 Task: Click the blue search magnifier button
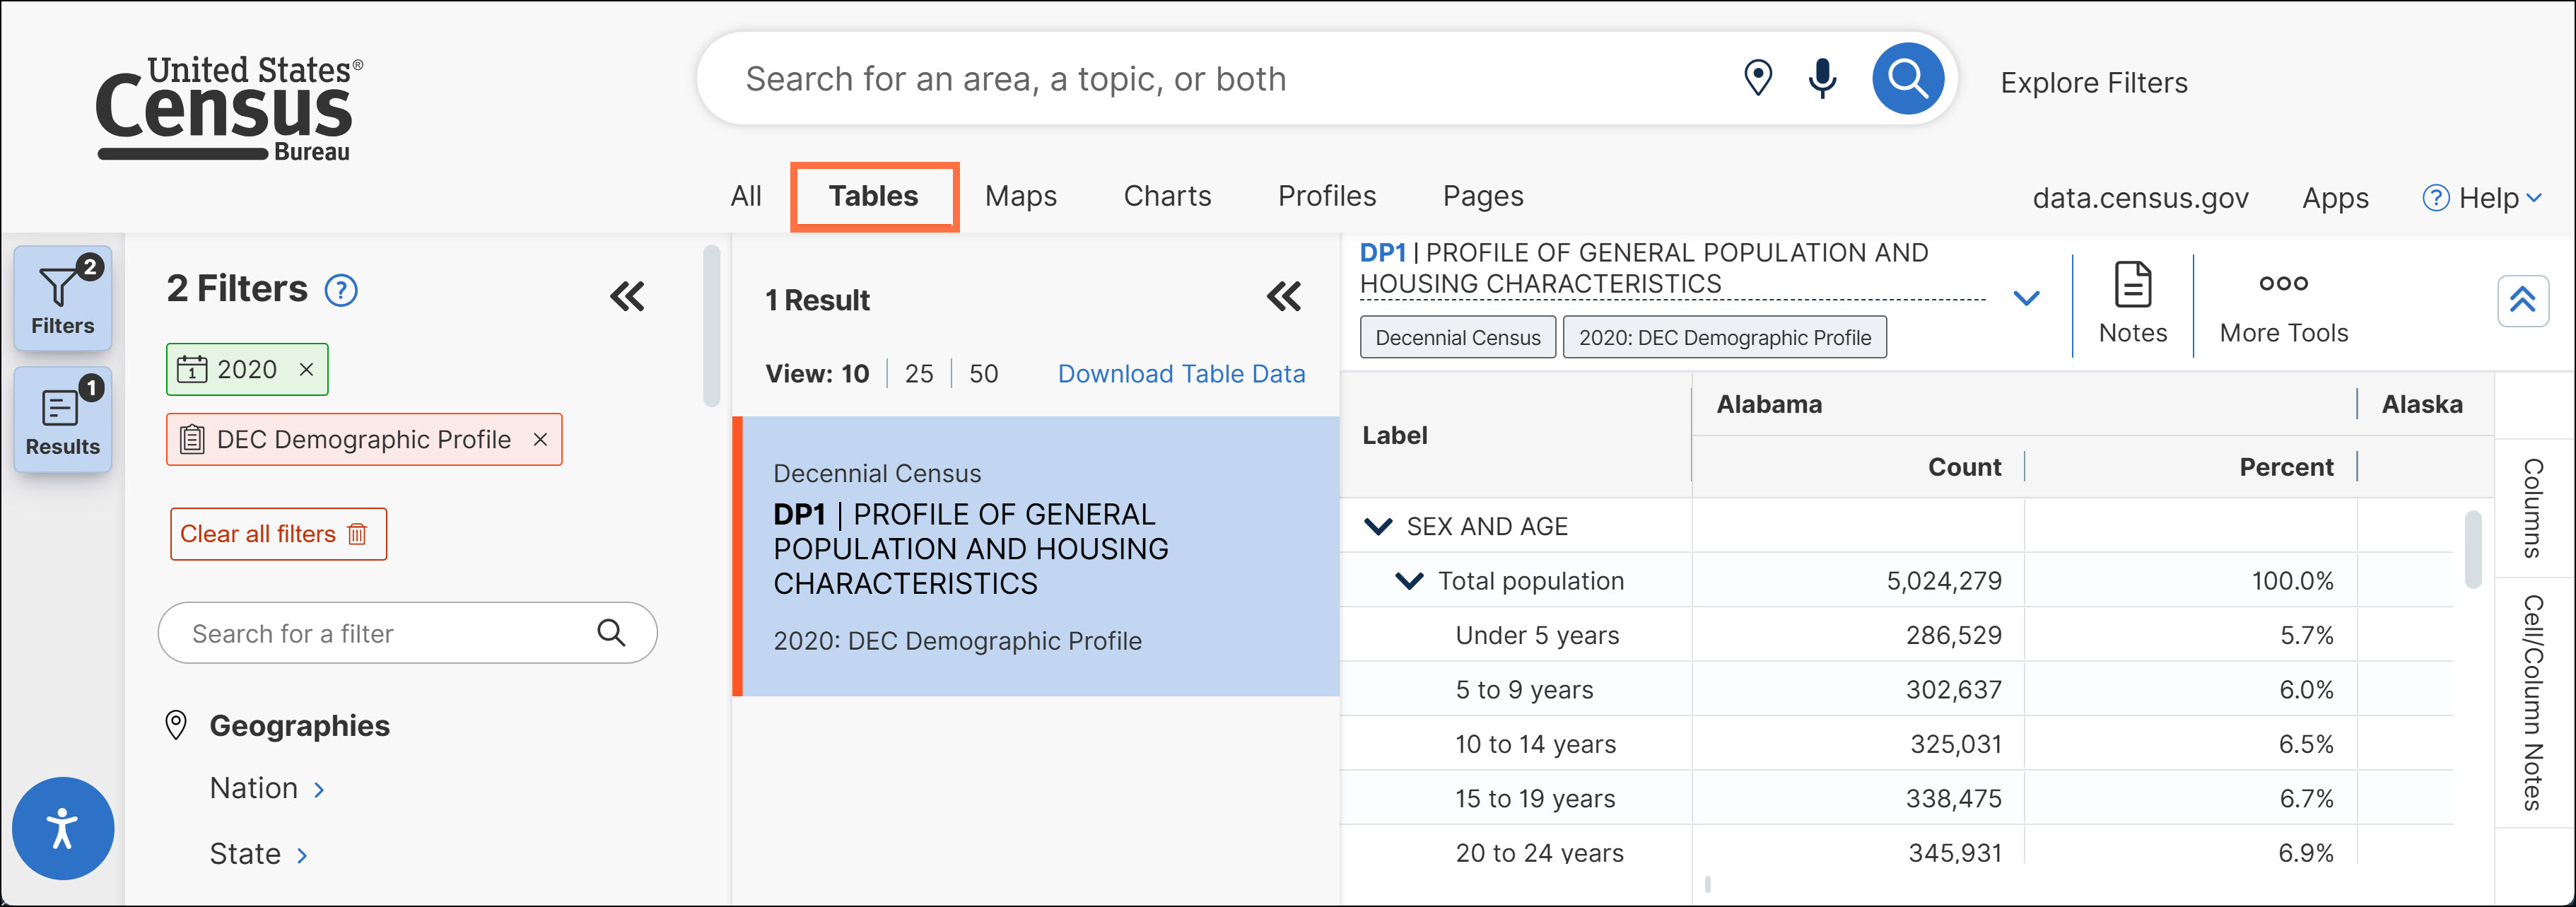(1907, 78)
